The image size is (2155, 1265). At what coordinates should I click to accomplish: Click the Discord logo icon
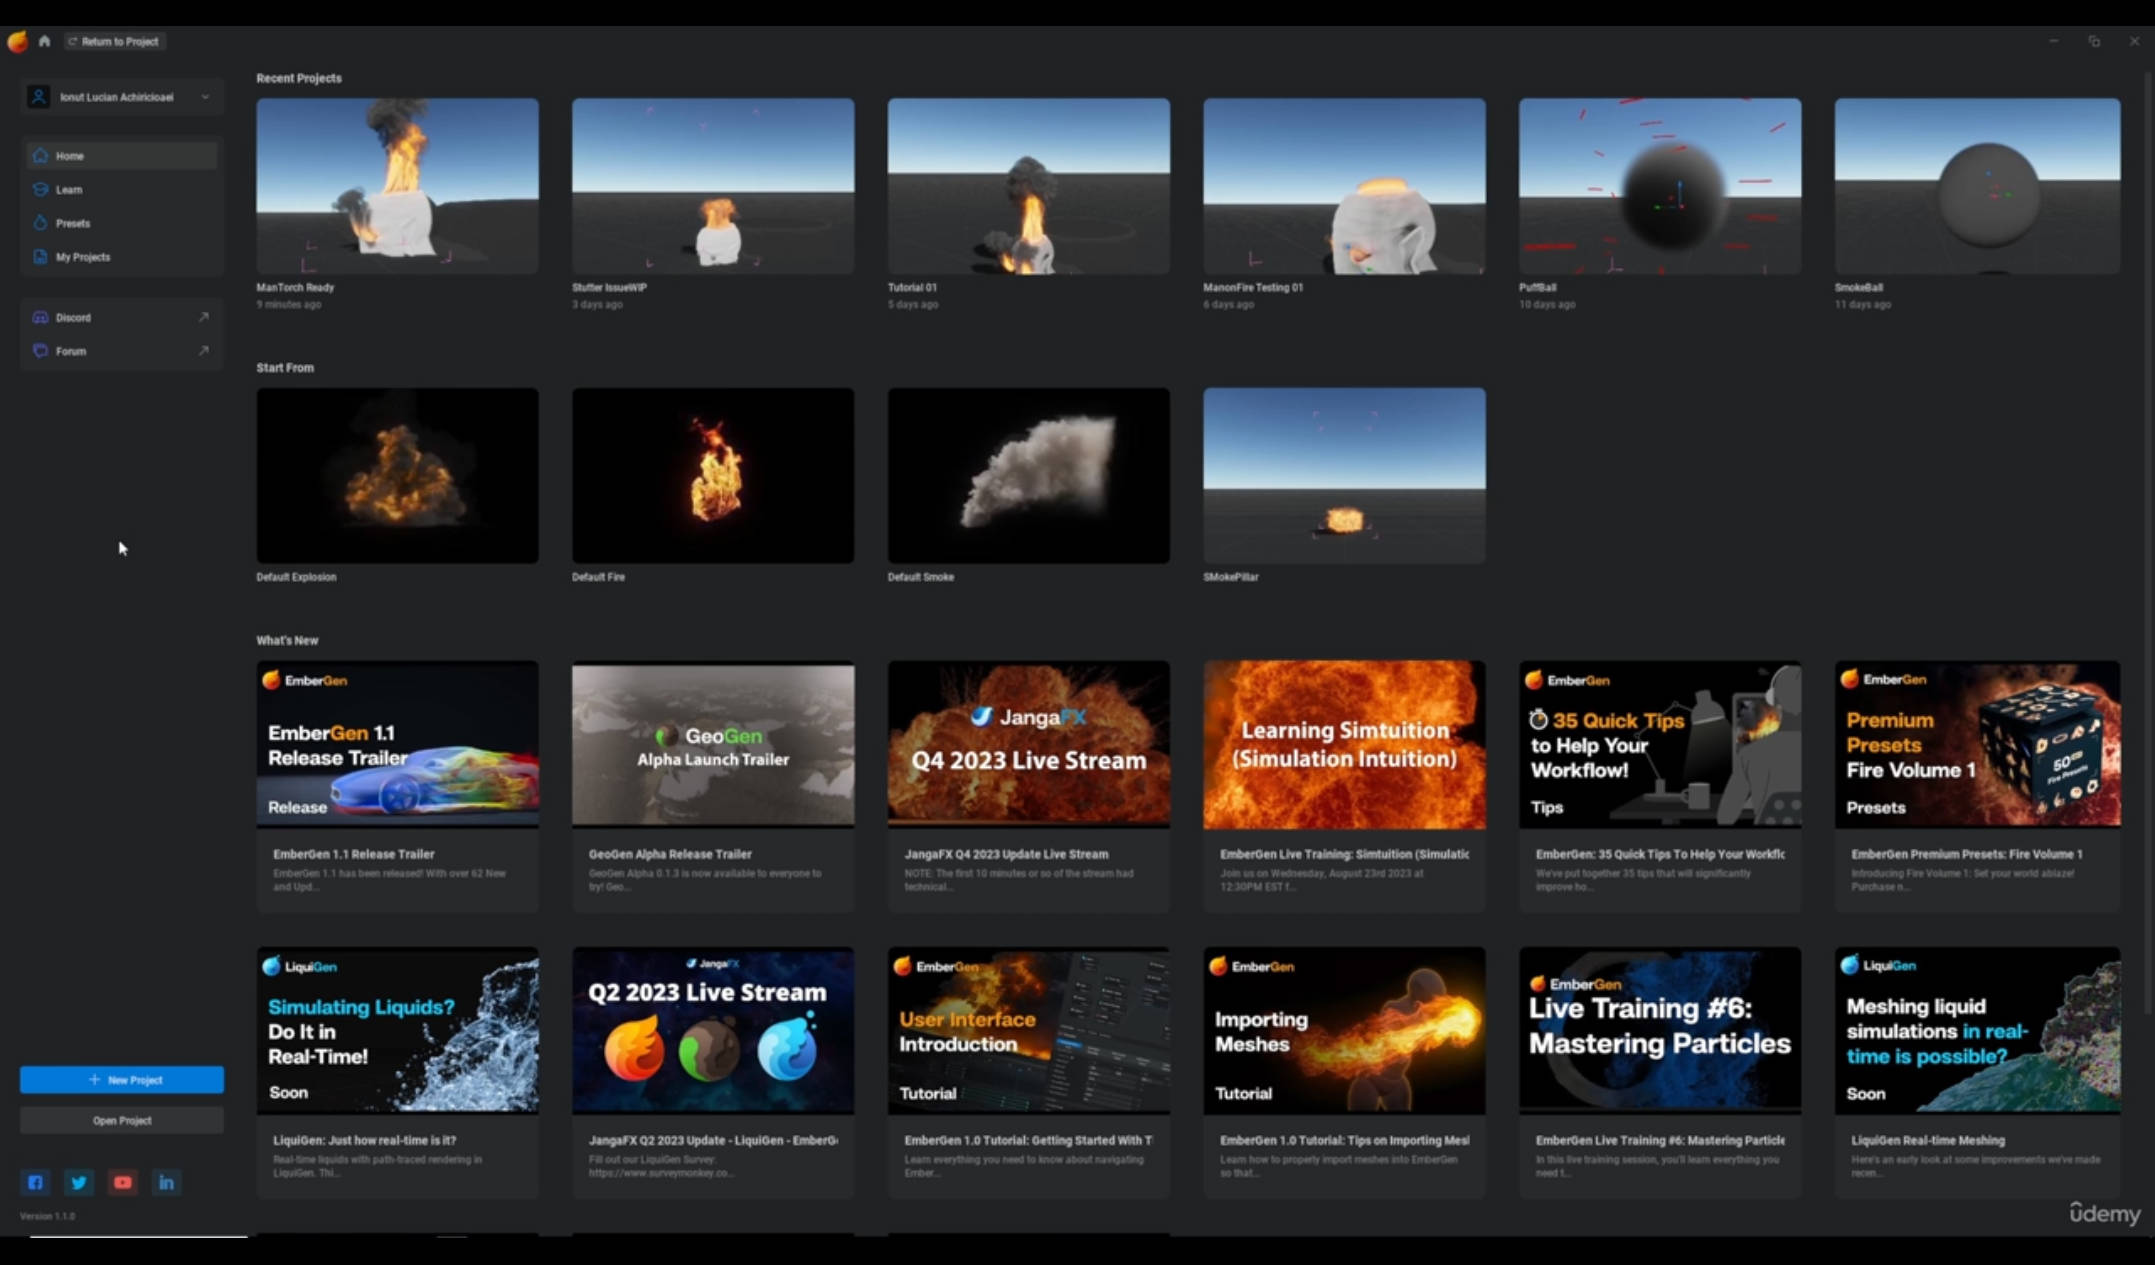pyautogui.click(x=40, y=317)
